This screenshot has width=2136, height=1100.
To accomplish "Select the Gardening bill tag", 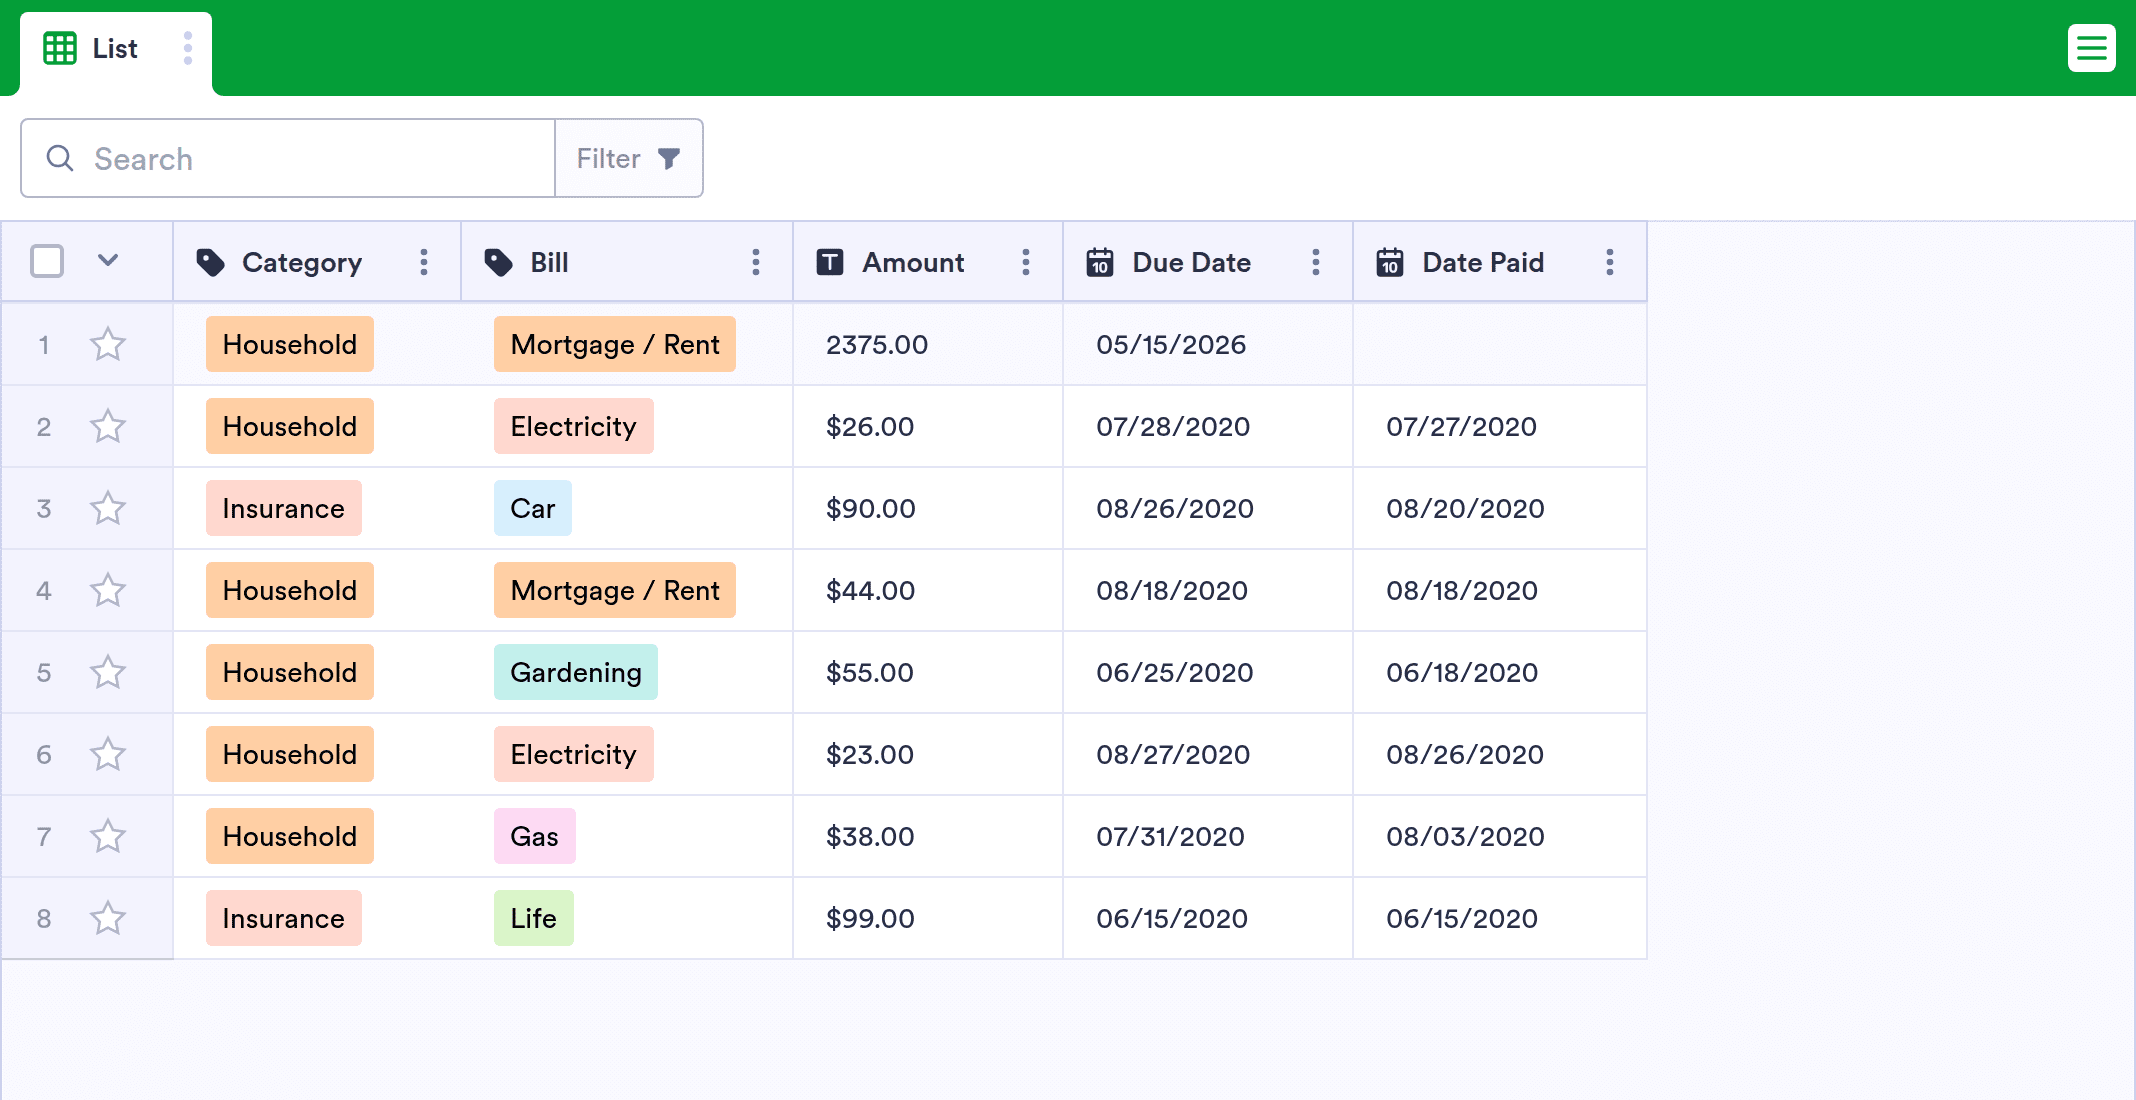I will pos(576,672).
